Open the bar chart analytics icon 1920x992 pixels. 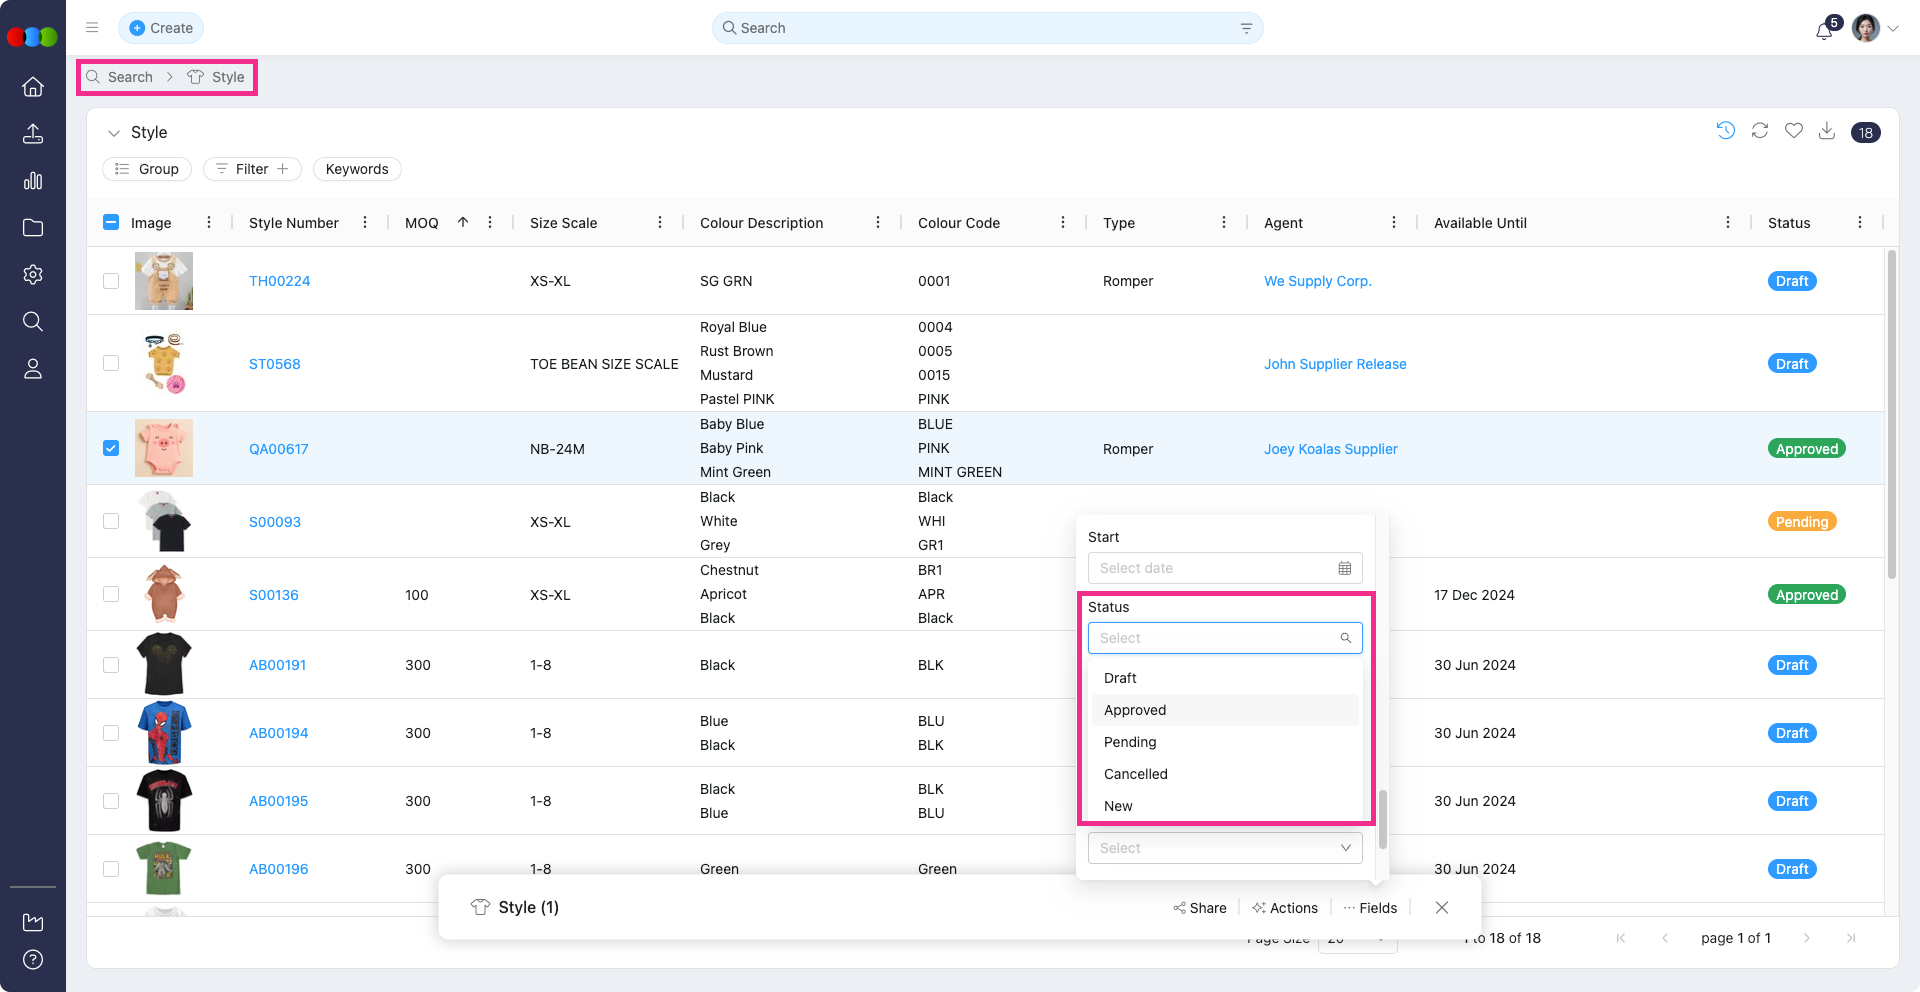pyautogui.click(x=33, y=181)
